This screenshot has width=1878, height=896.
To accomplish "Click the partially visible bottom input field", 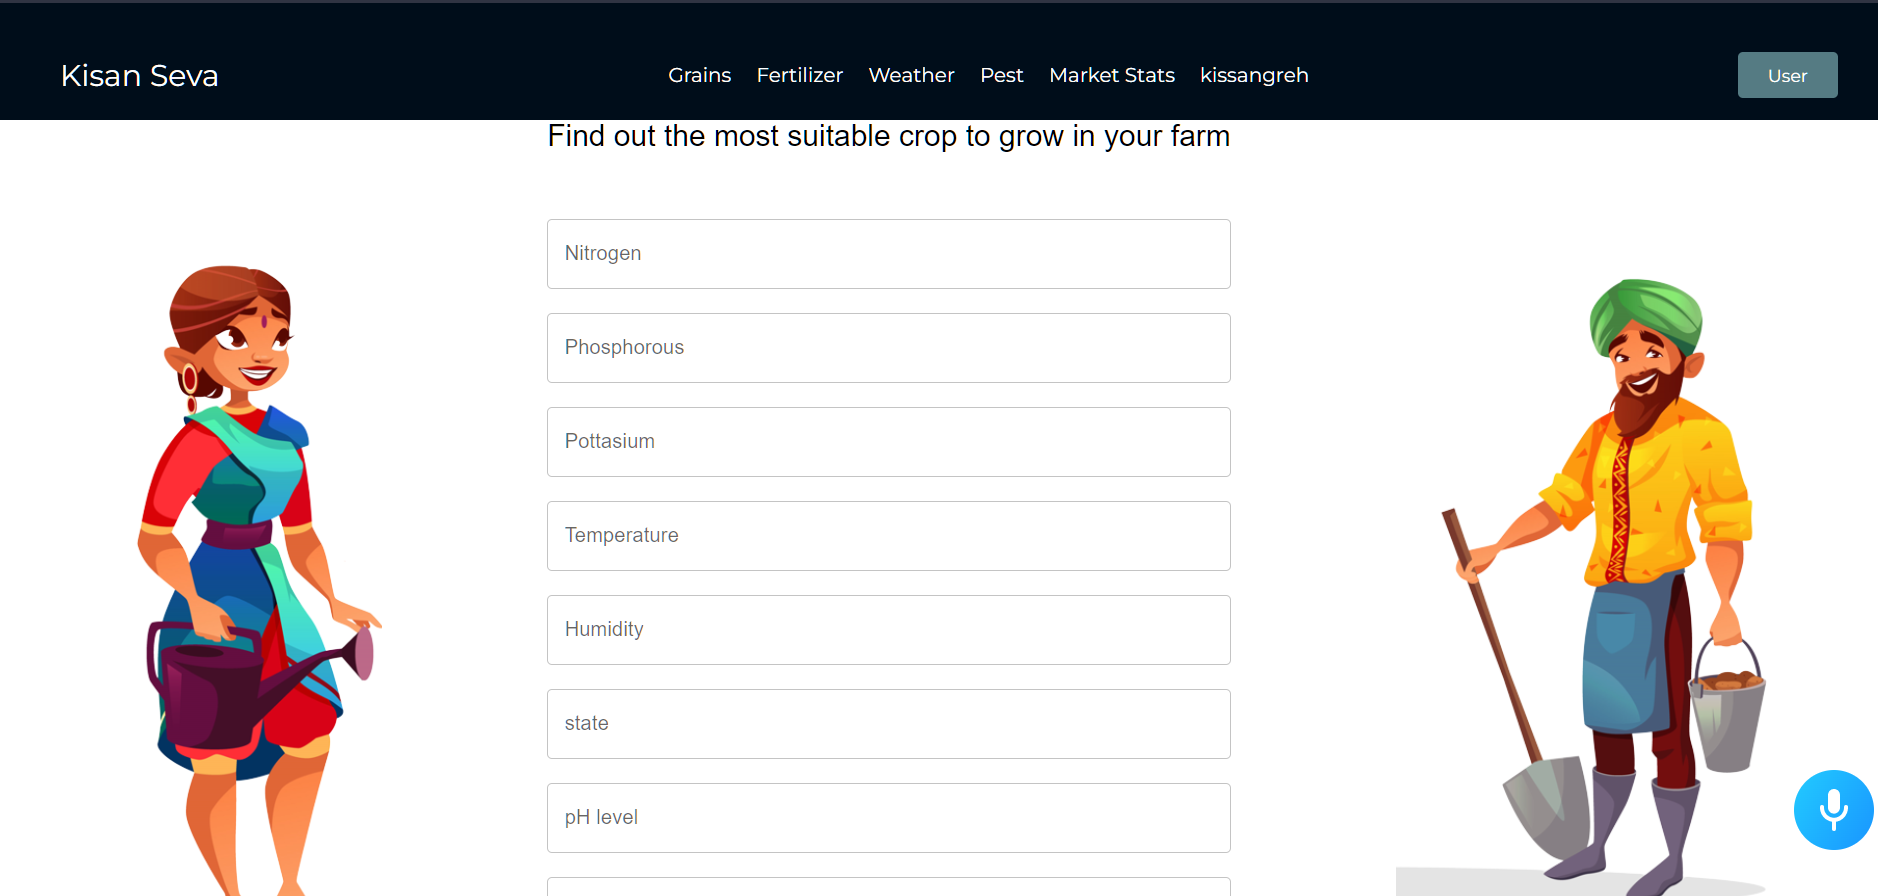I will 888,888.
